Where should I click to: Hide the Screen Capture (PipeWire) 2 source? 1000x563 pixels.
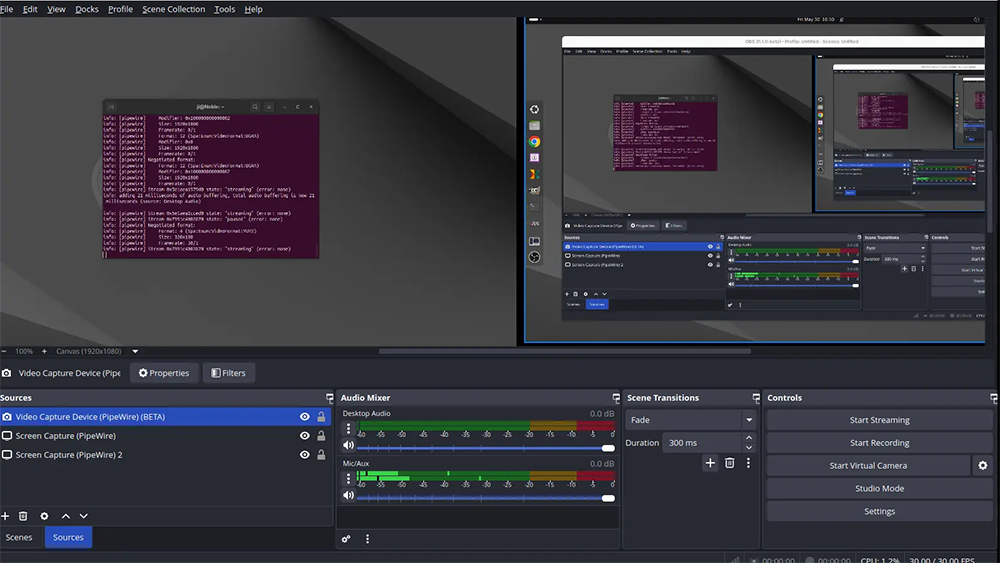click(x=305, y=455)
